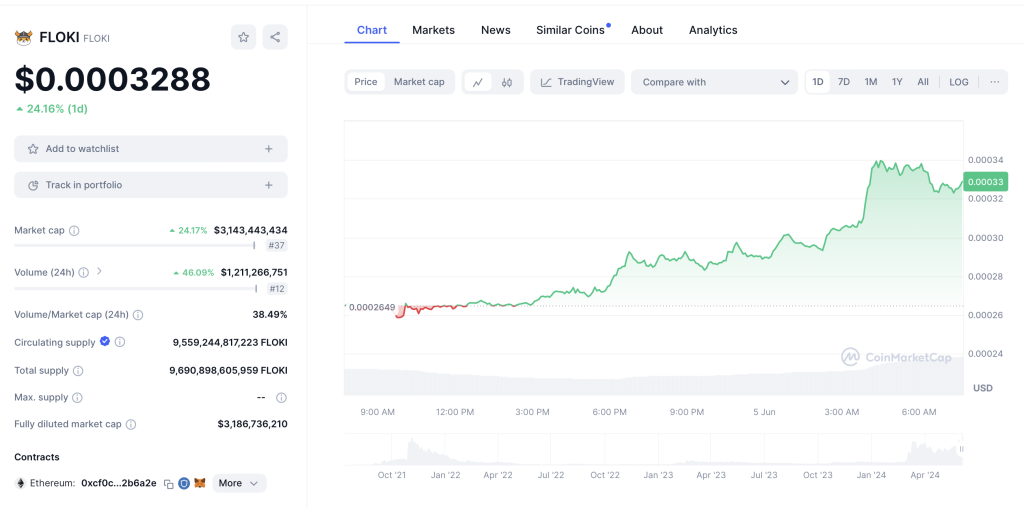Click the Jan '24 mark on mini timeline
This screenshot has height=508, width=1024.
[871, 475]
